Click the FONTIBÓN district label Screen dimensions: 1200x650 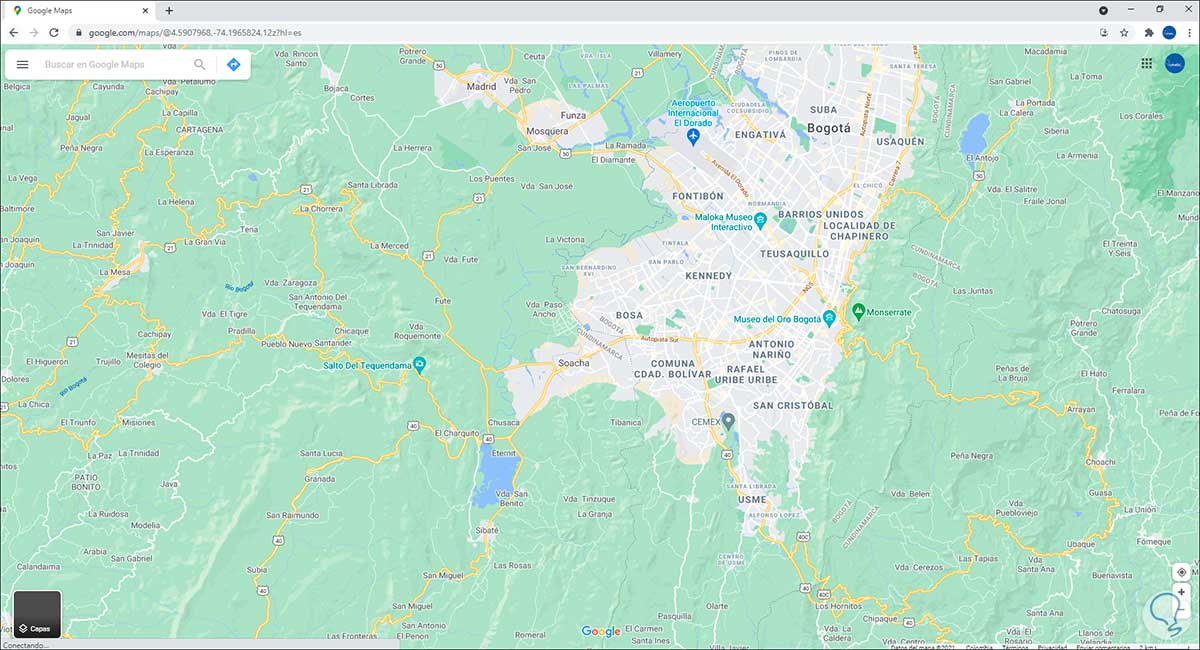tap(698, 196)
